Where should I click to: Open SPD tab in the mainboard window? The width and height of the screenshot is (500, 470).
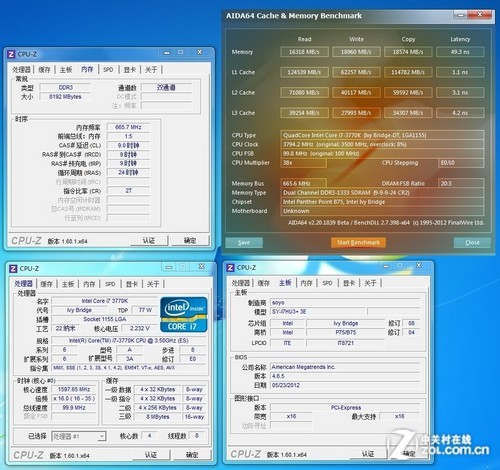point(327,283)
